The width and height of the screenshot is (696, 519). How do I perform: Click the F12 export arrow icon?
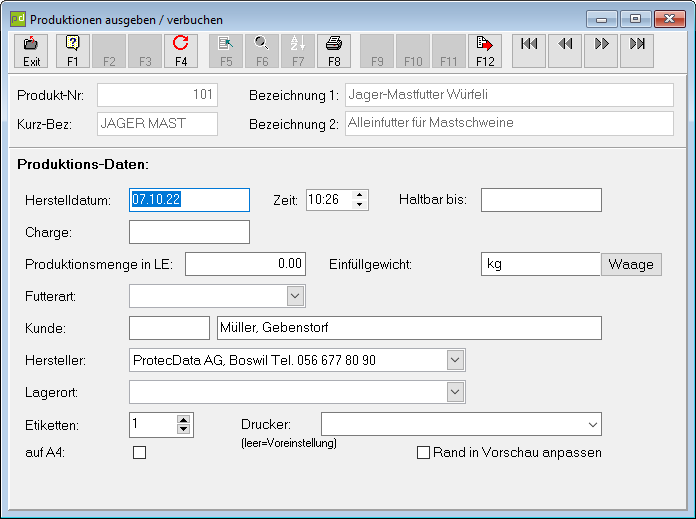485,51
